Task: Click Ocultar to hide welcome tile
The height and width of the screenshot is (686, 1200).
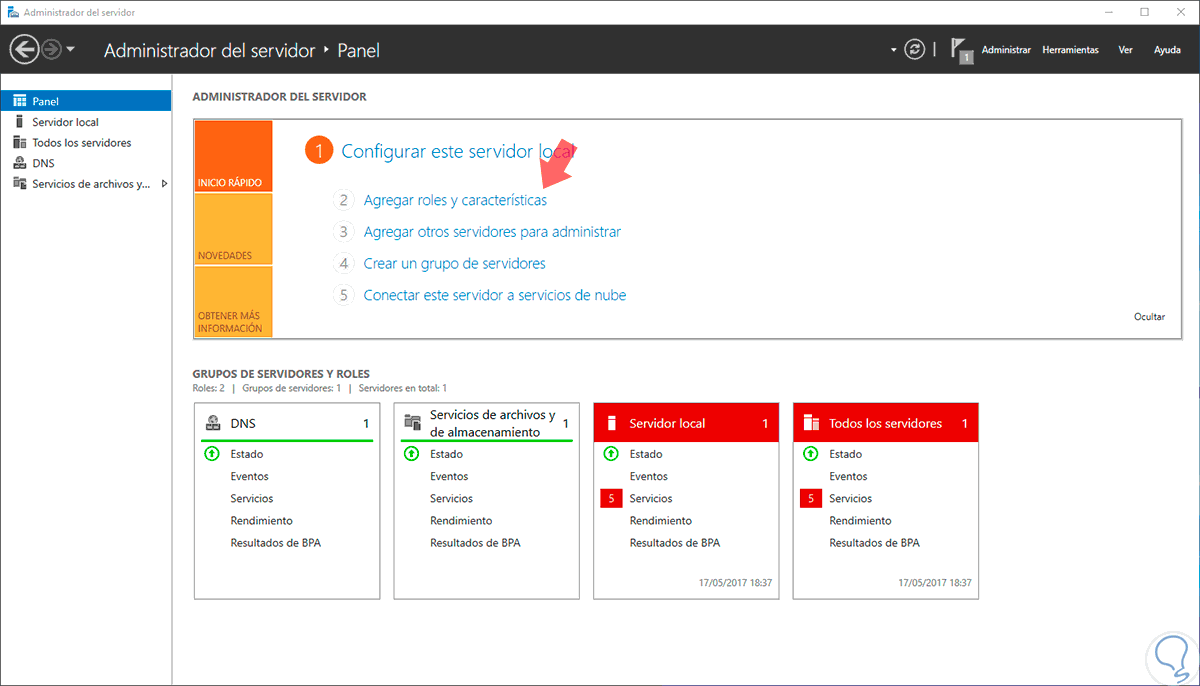Action: (x=1149, y=317)
